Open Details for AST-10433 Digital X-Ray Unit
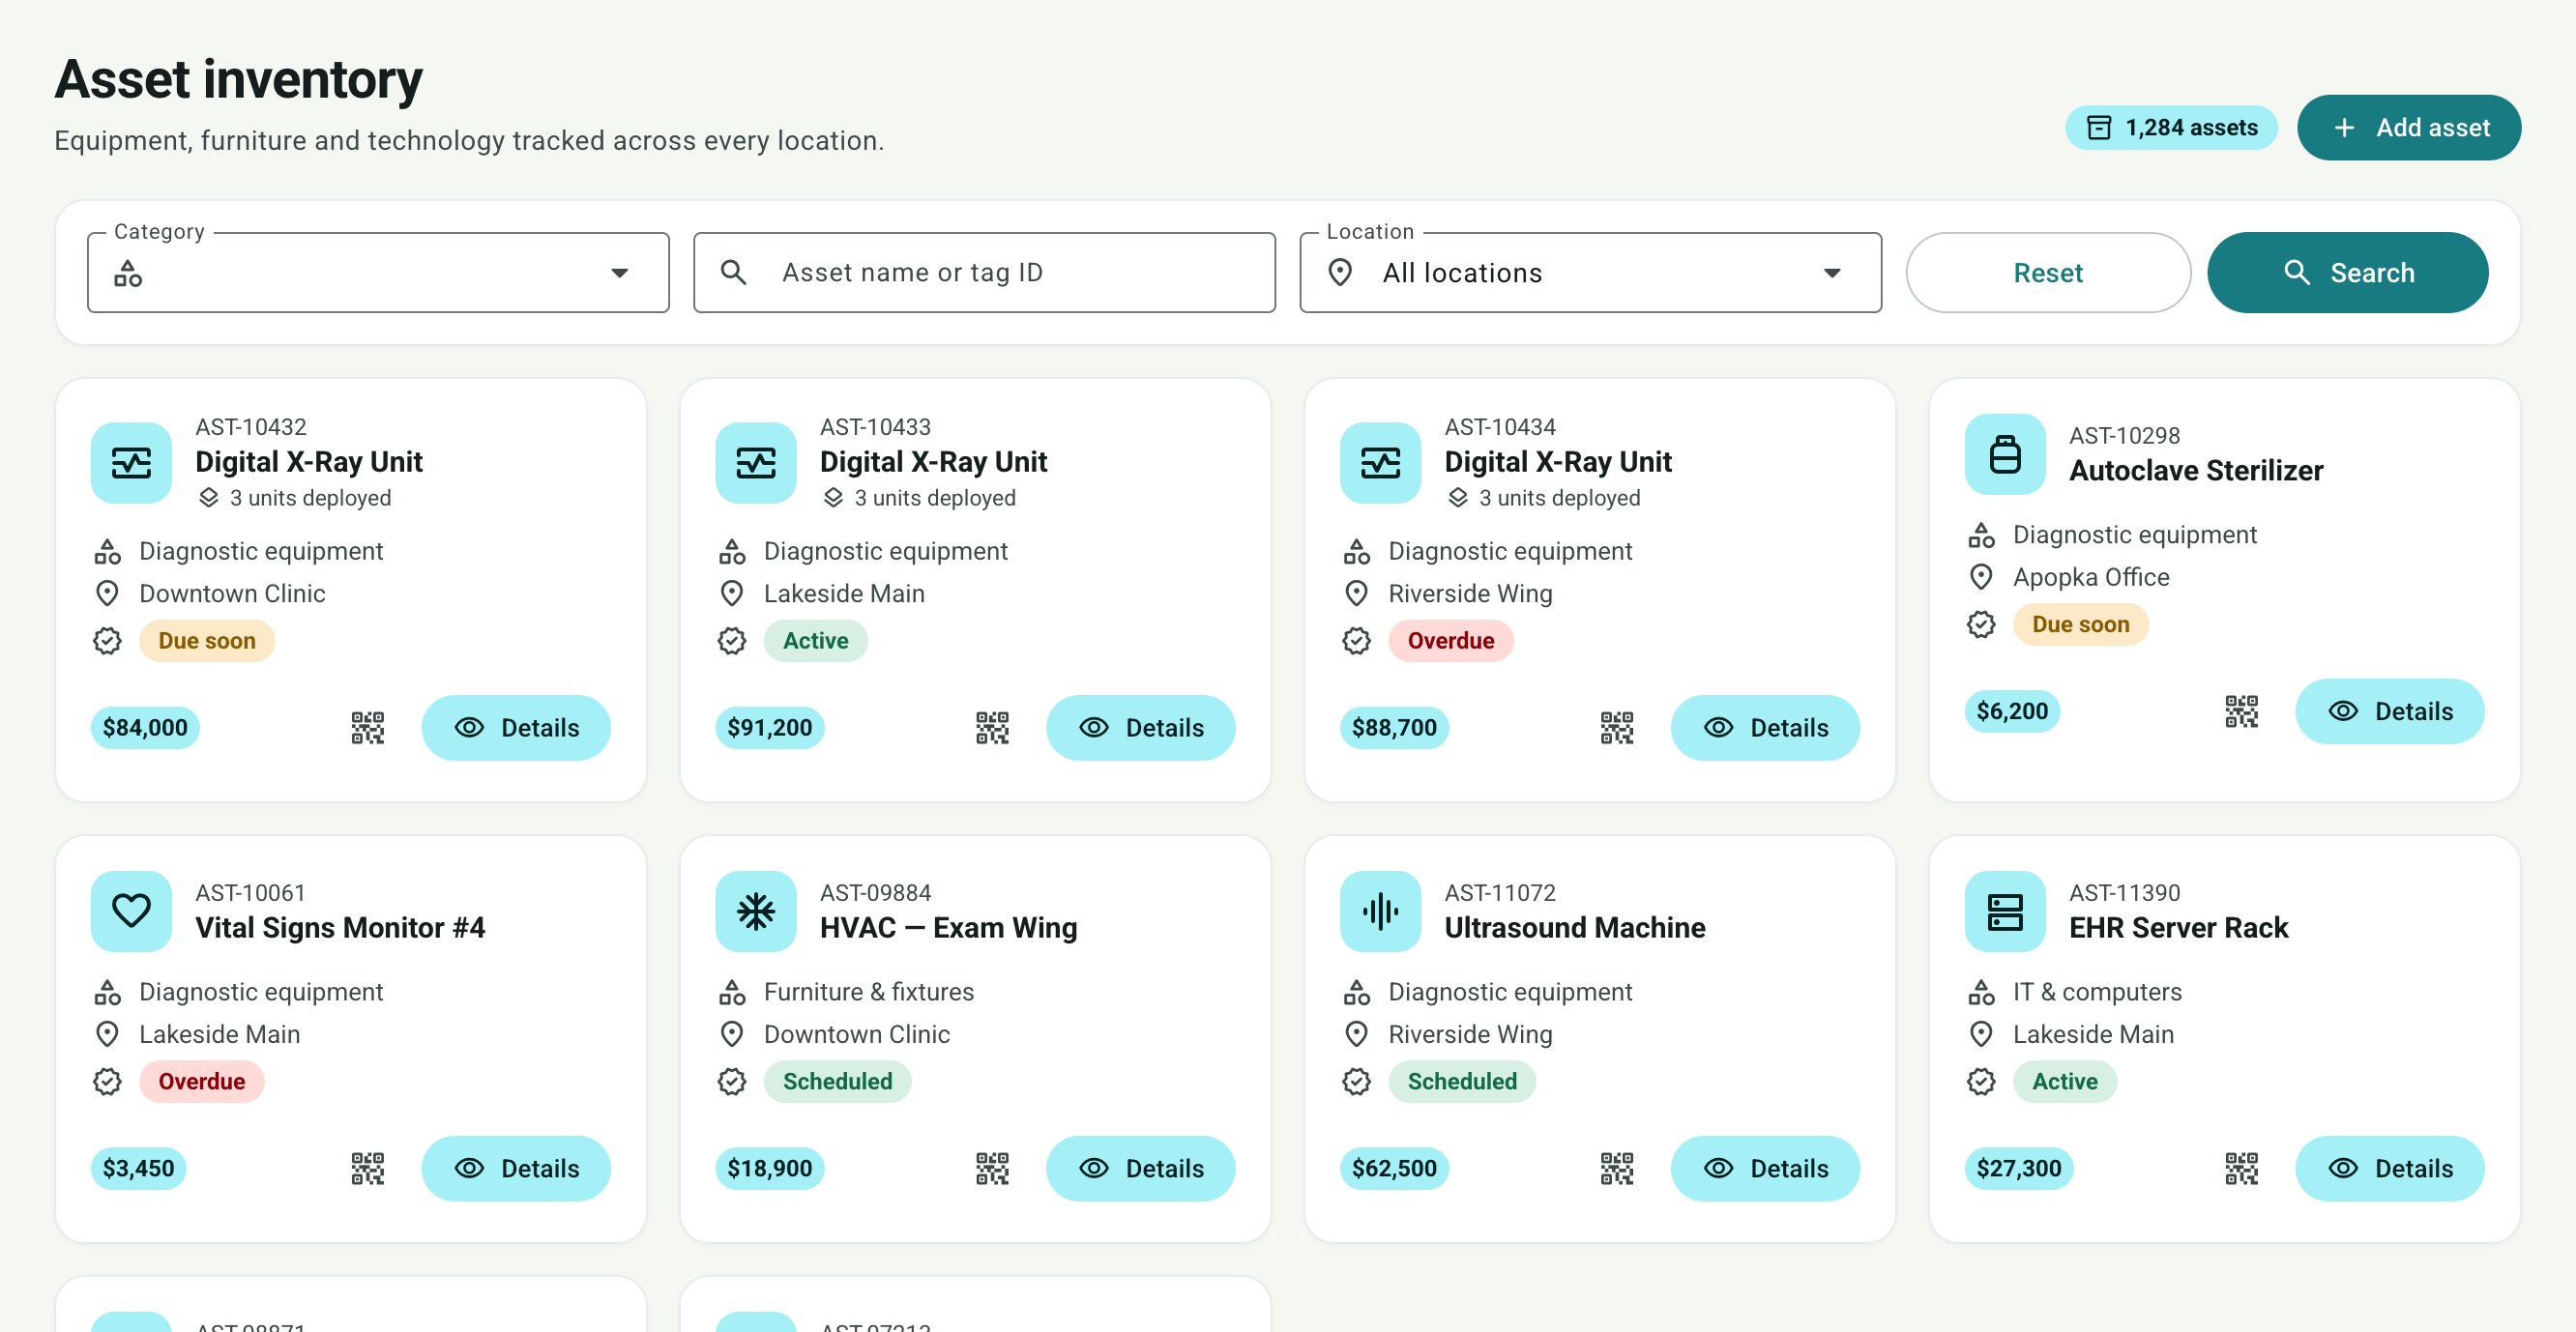2576x1332 pixels. point(1140,727)
